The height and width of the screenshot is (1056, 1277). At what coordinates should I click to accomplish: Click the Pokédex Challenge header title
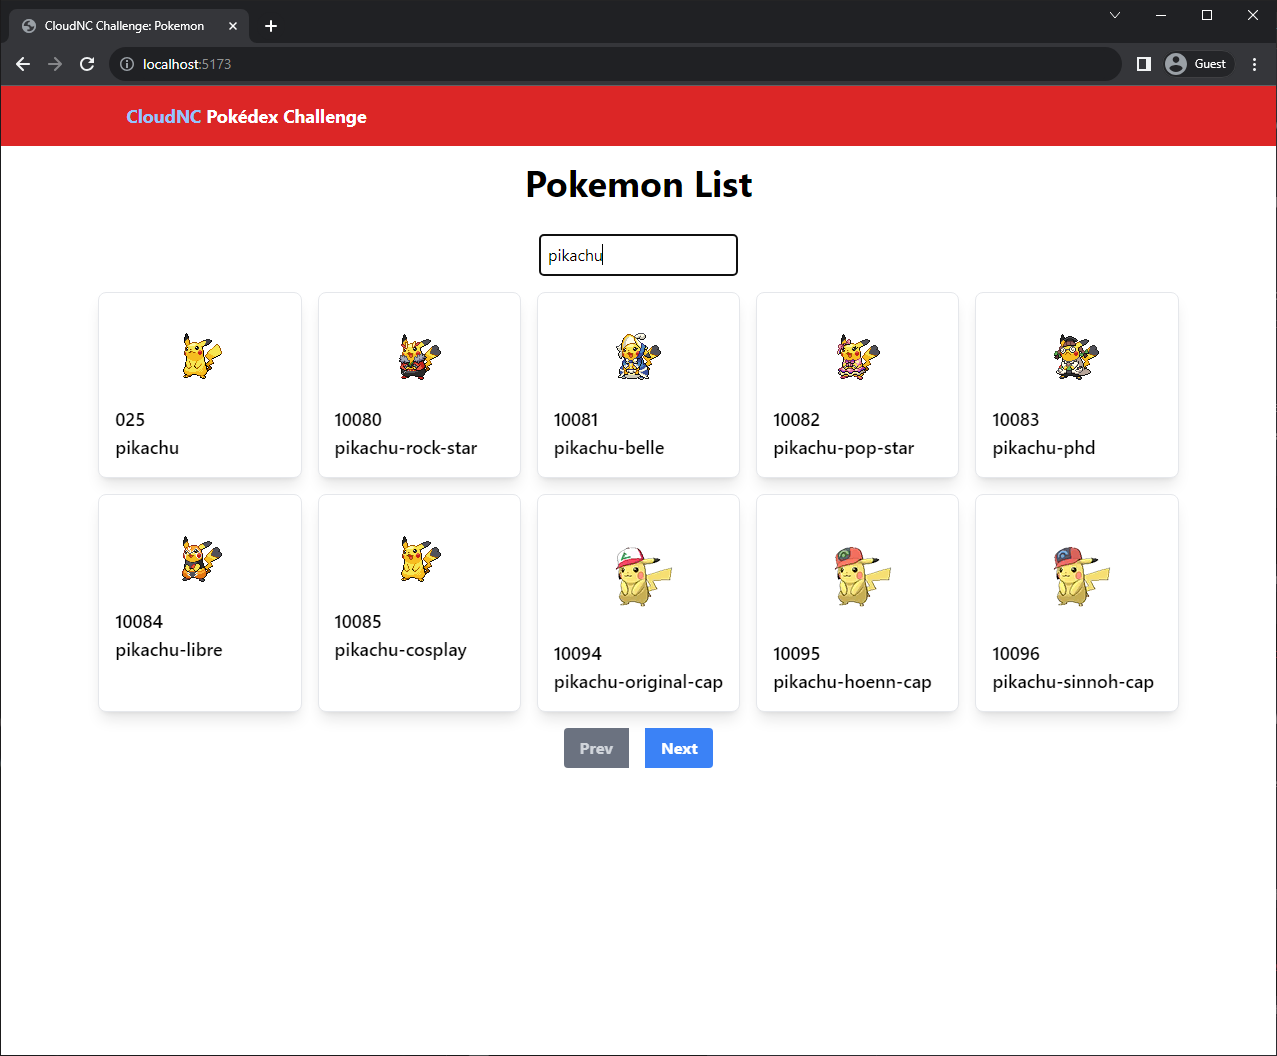pos(287,117)
